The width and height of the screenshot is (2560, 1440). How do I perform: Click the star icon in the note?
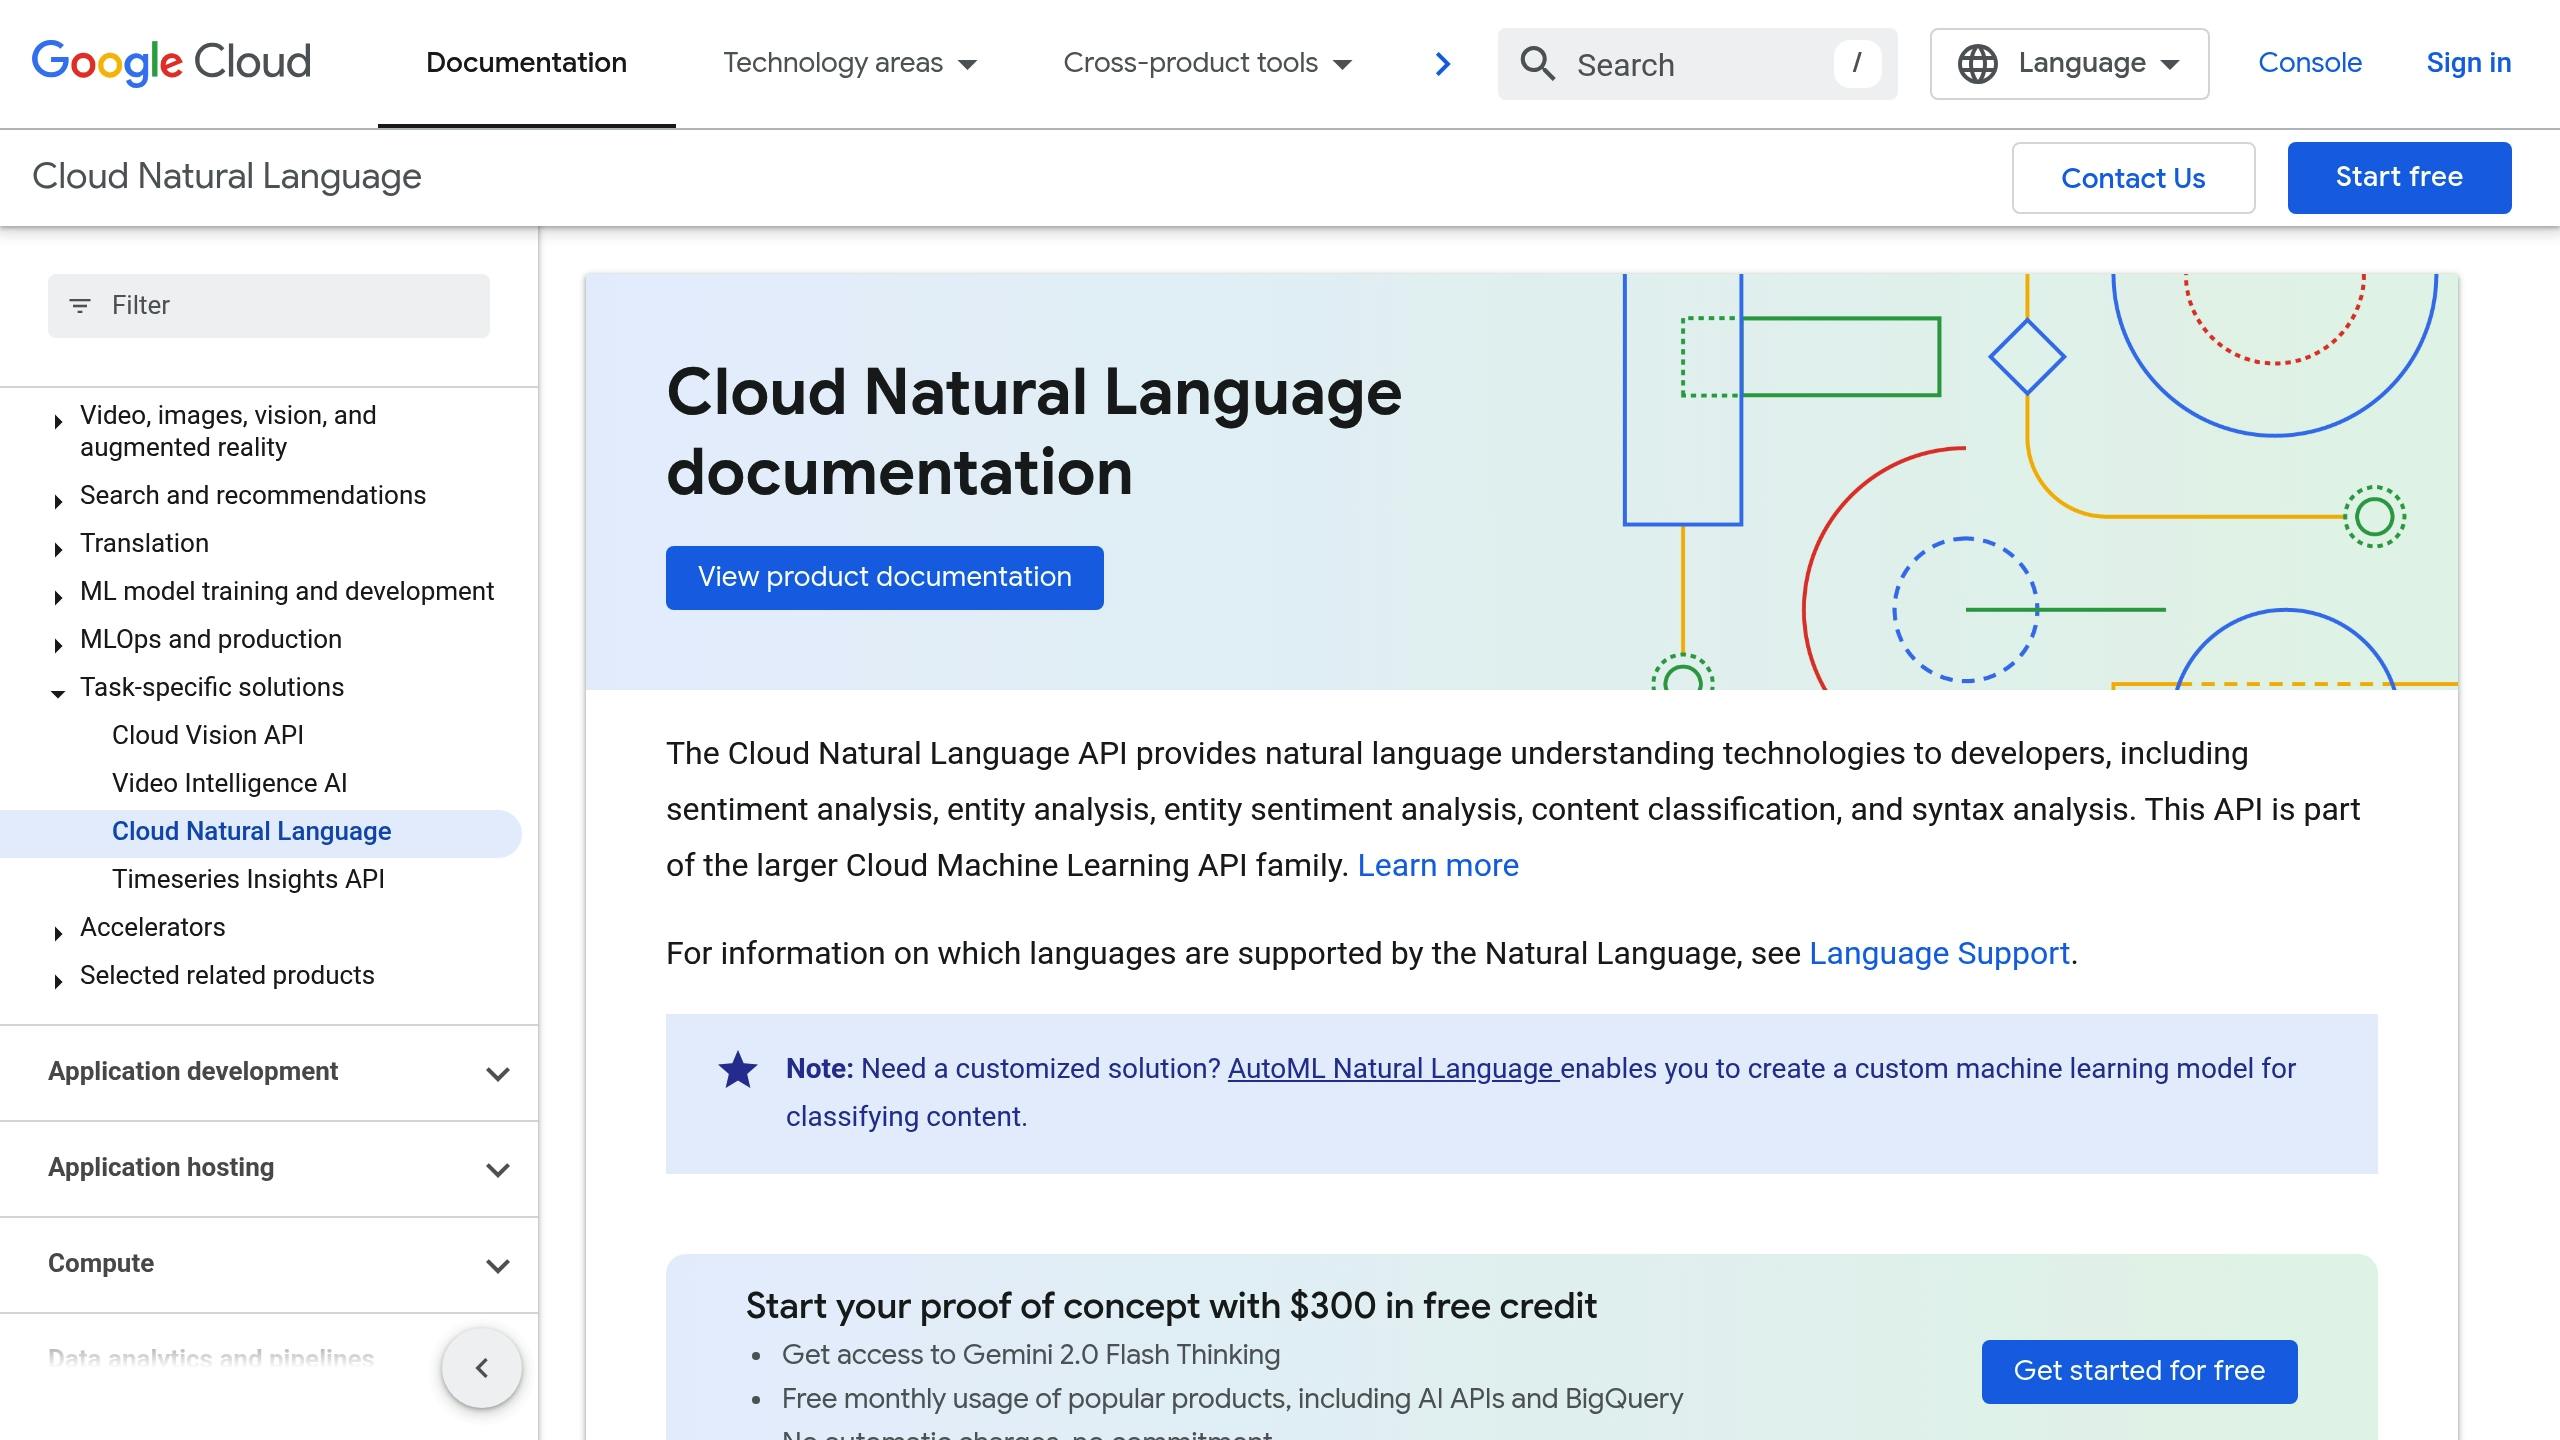point(738,1070)
